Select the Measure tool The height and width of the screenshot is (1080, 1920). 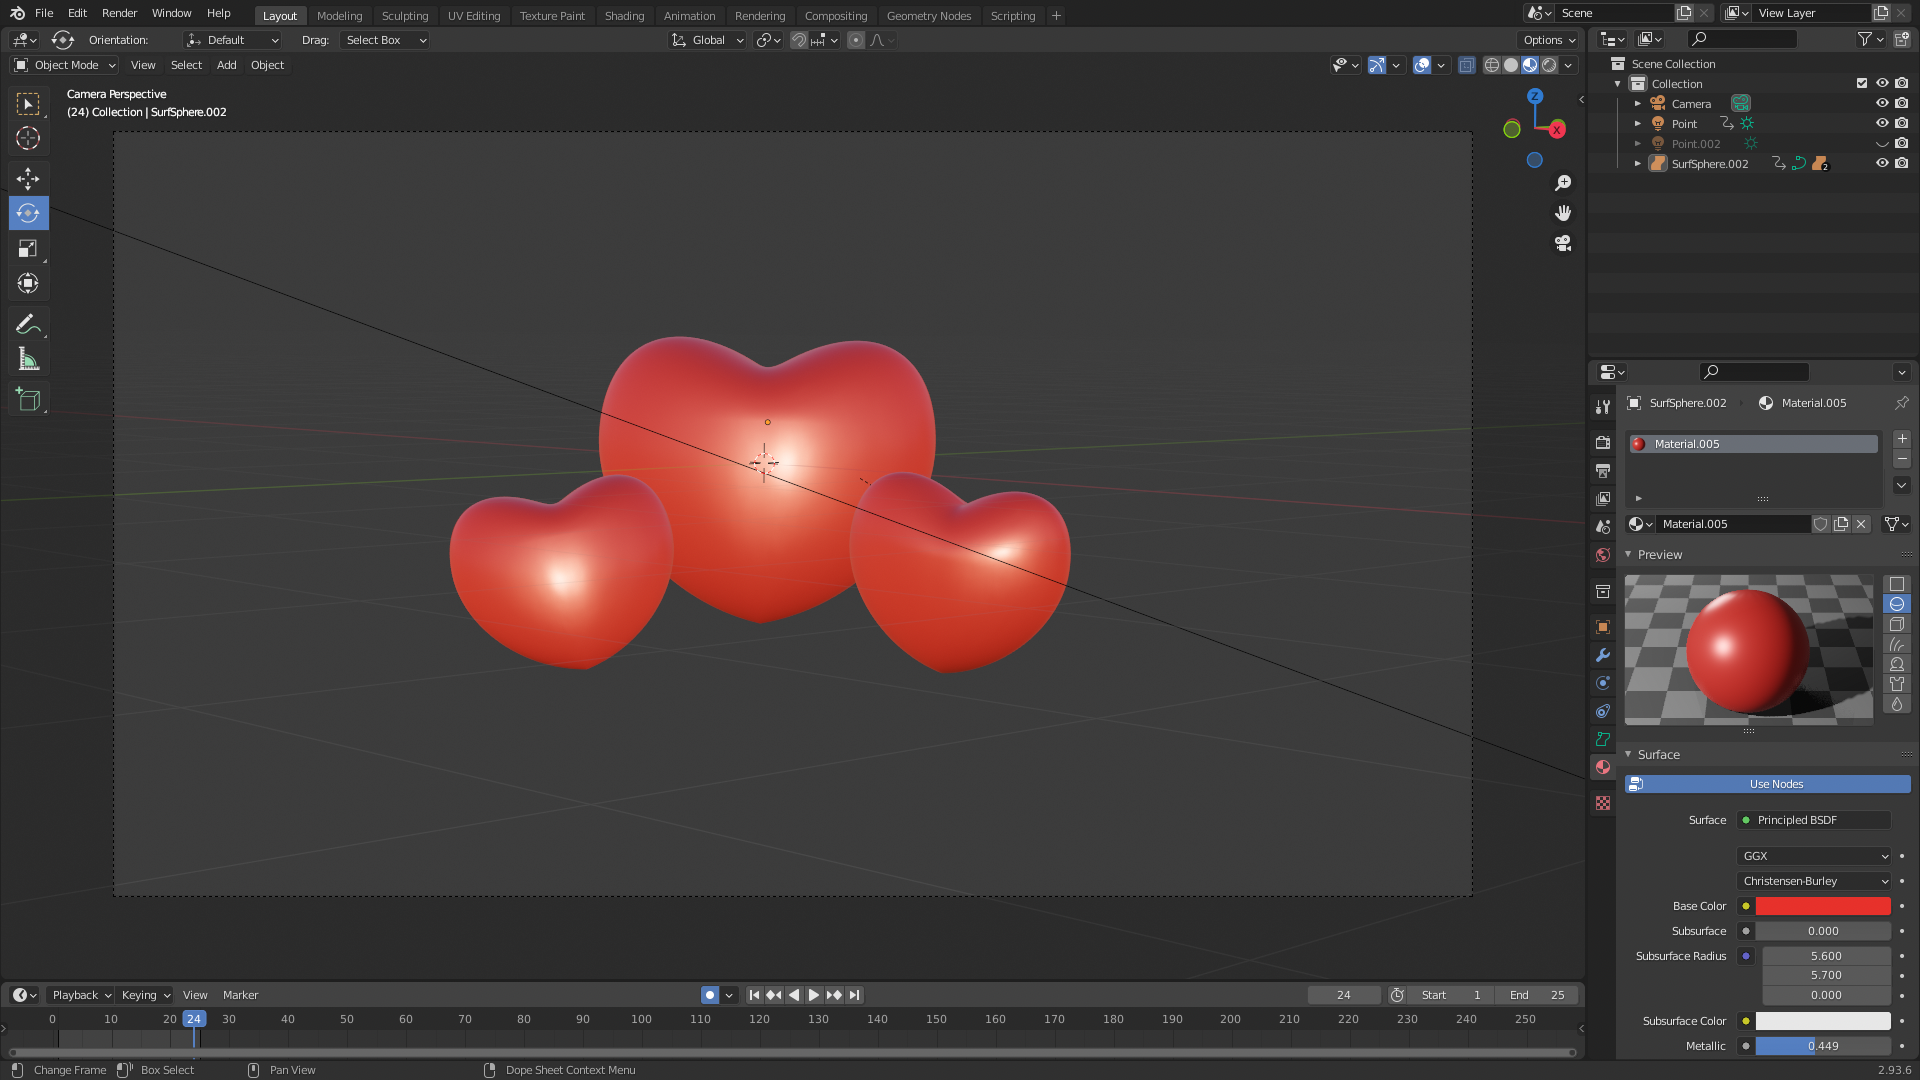28,360
